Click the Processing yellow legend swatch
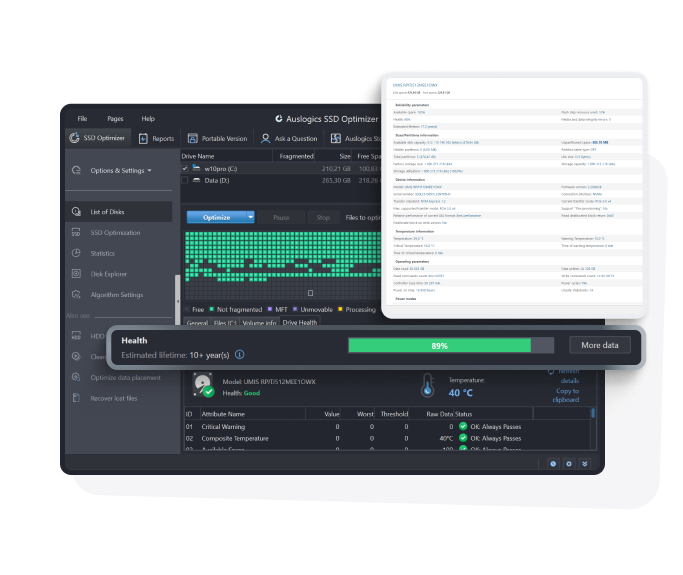This screenshot has width=683, height=575. [341, 309]
